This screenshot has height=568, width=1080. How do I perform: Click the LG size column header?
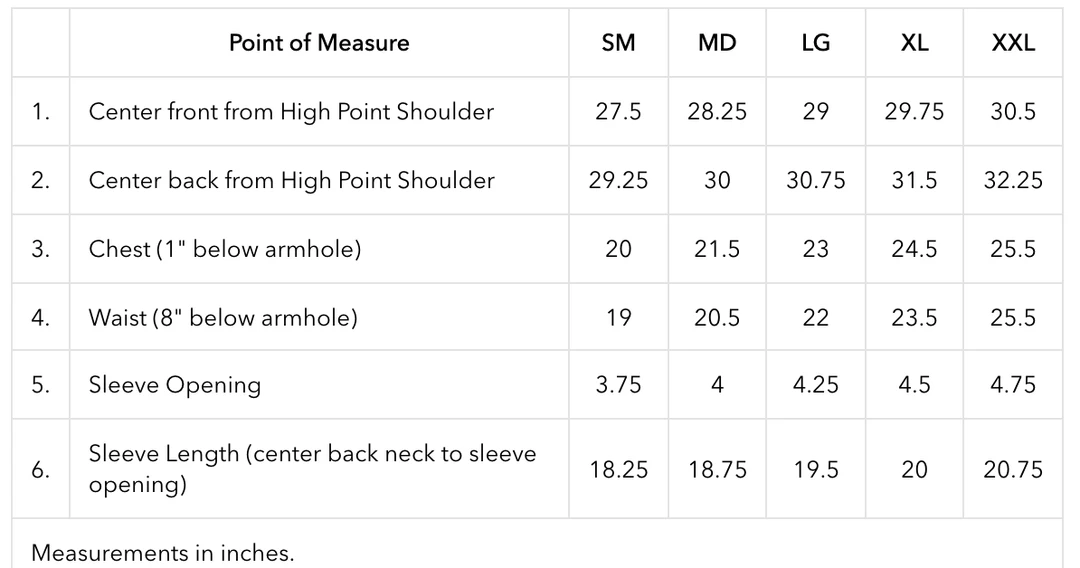(x=815, y=43)
